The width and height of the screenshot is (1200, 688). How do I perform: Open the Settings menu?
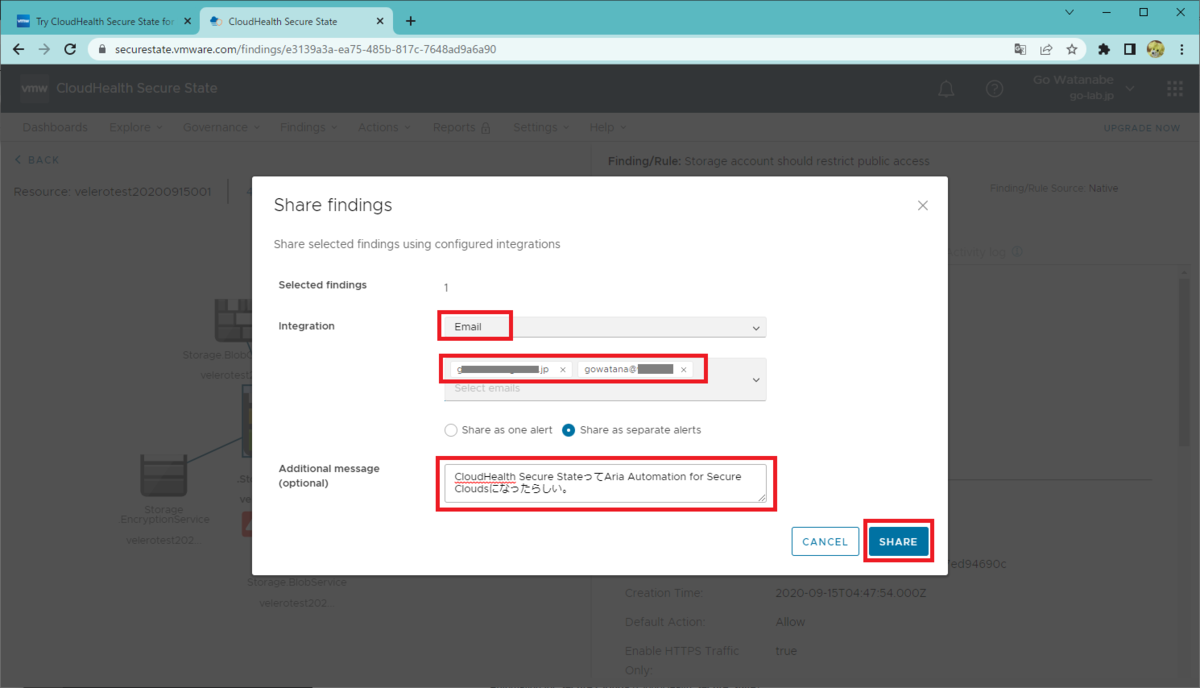point(540,127)
